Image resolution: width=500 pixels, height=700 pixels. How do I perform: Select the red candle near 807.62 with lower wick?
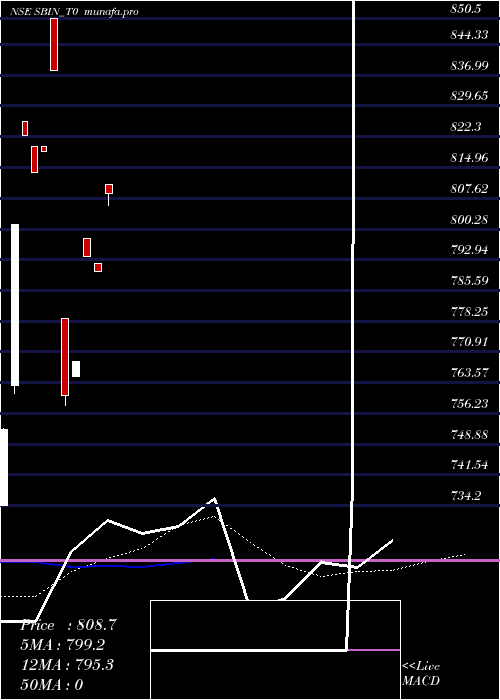[109, 189]
